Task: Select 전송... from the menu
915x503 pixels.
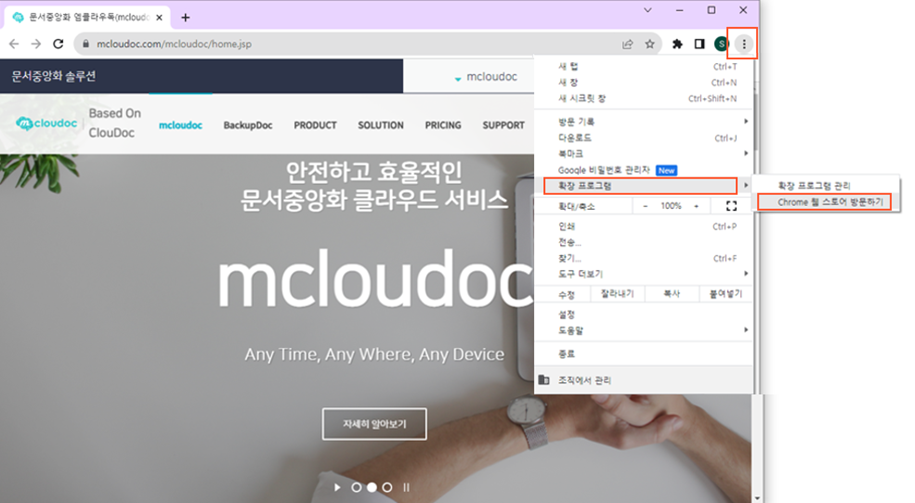Action: click(644, 242)
